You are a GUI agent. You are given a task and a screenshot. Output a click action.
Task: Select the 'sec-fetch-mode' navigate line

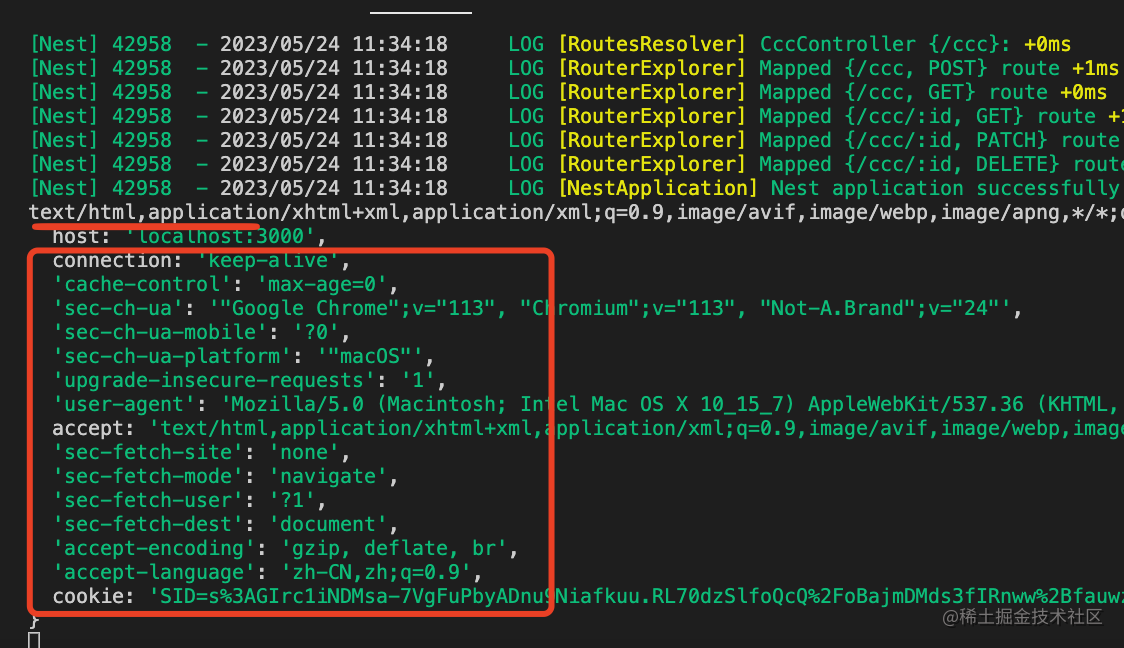(x=225, y=477)
